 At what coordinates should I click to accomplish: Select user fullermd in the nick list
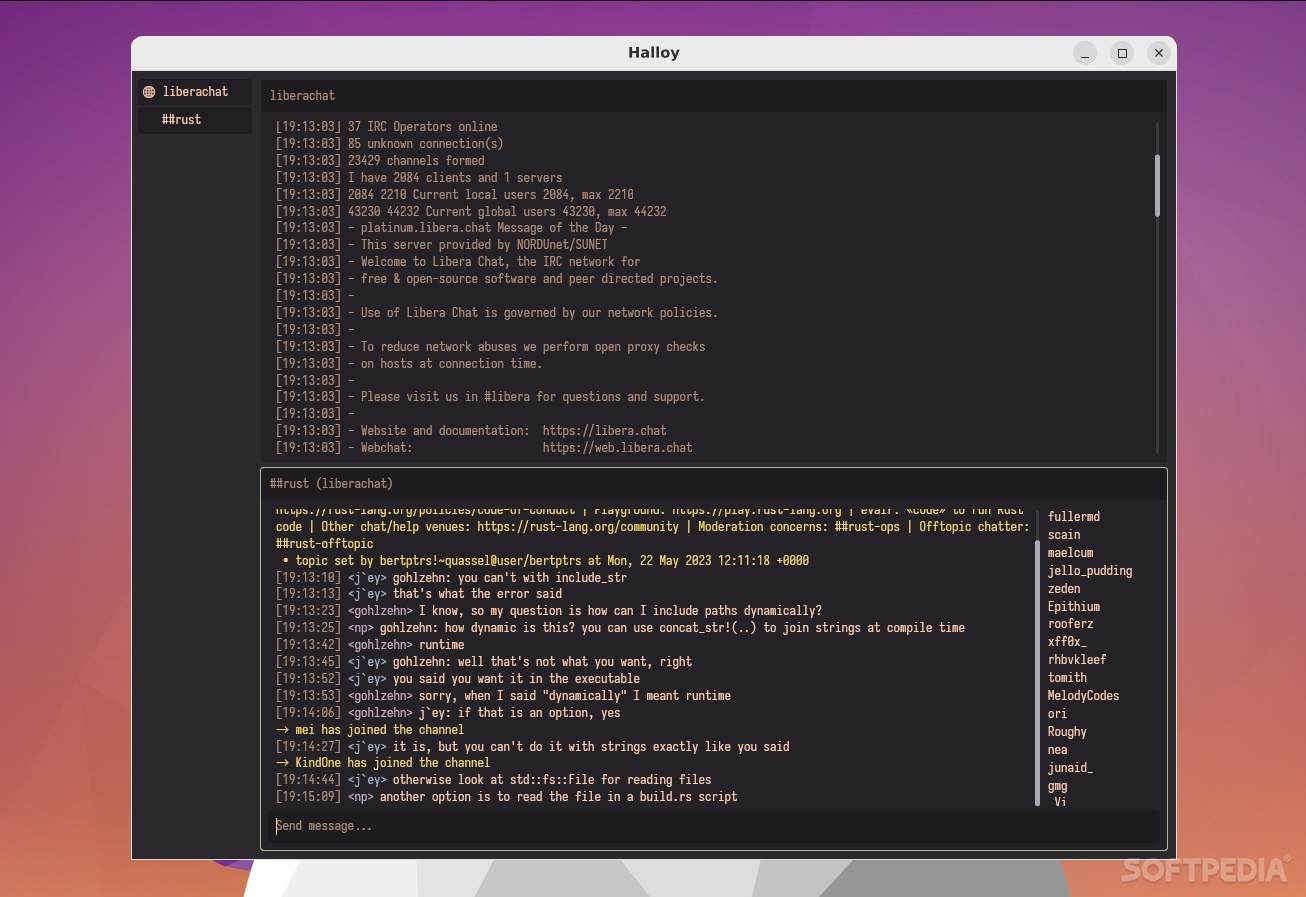(x=1073, y=517)
